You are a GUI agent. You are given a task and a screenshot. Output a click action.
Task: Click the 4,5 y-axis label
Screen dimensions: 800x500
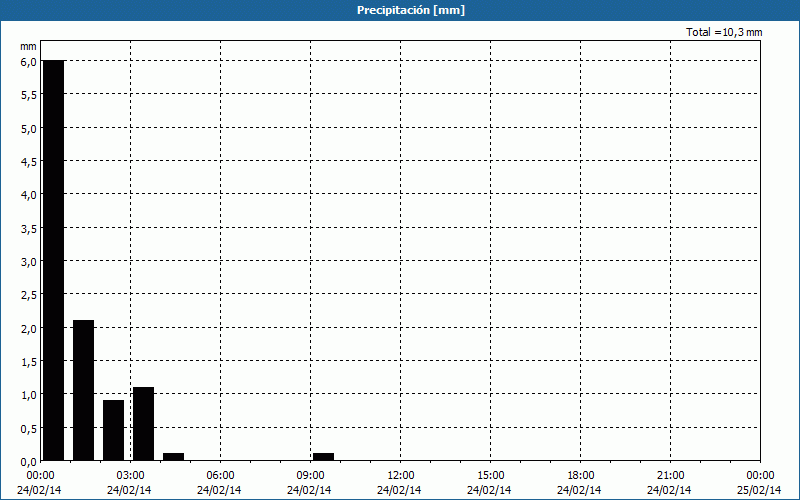tap(29, 162)
